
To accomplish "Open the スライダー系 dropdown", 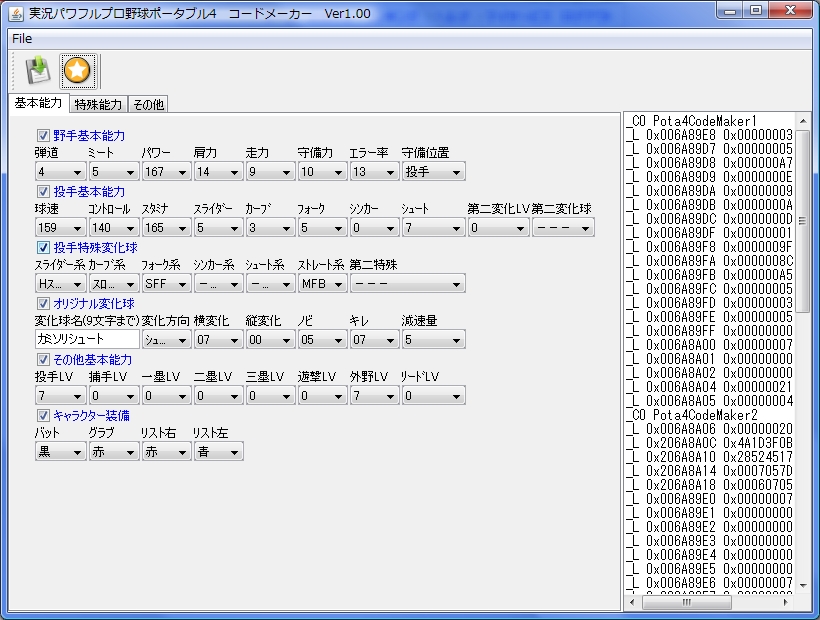I will pyautogui.click(x=60, y=283).
